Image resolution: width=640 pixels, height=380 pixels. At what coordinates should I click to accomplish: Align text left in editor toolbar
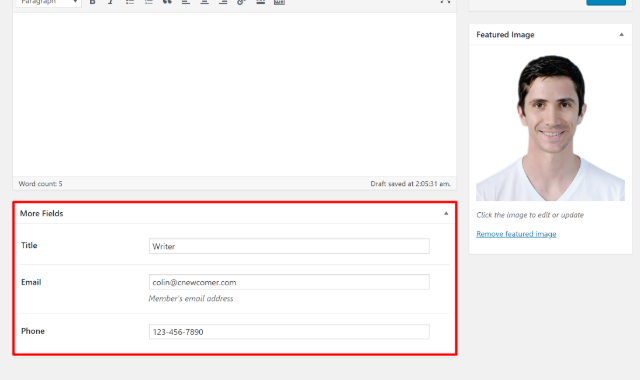coord(186,2)
